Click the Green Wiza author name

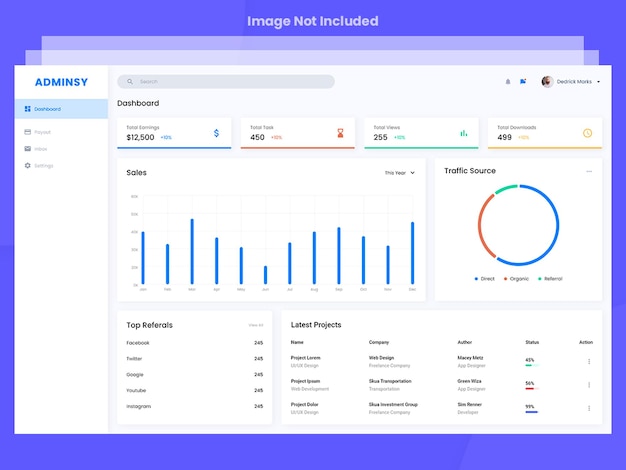[469, 381]
